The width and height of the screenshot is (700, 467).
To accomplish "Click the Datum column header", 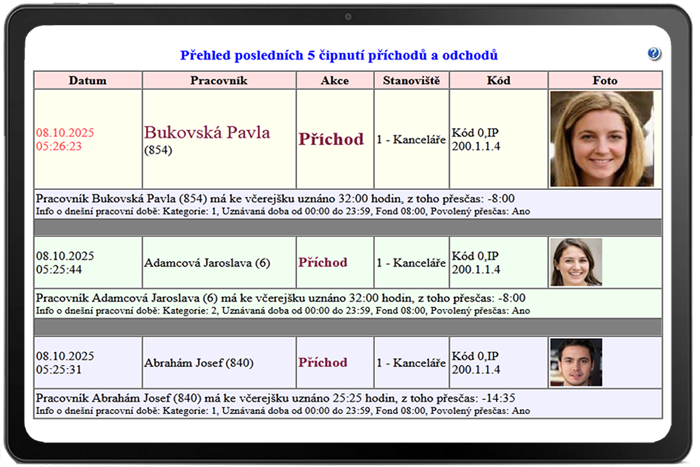I will pyautogui.click(x=88, y=80).
